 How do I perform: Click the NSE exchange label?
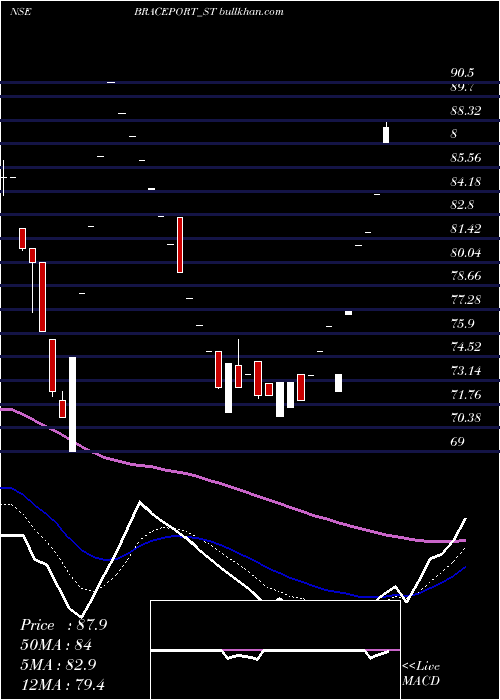[21, 12]
